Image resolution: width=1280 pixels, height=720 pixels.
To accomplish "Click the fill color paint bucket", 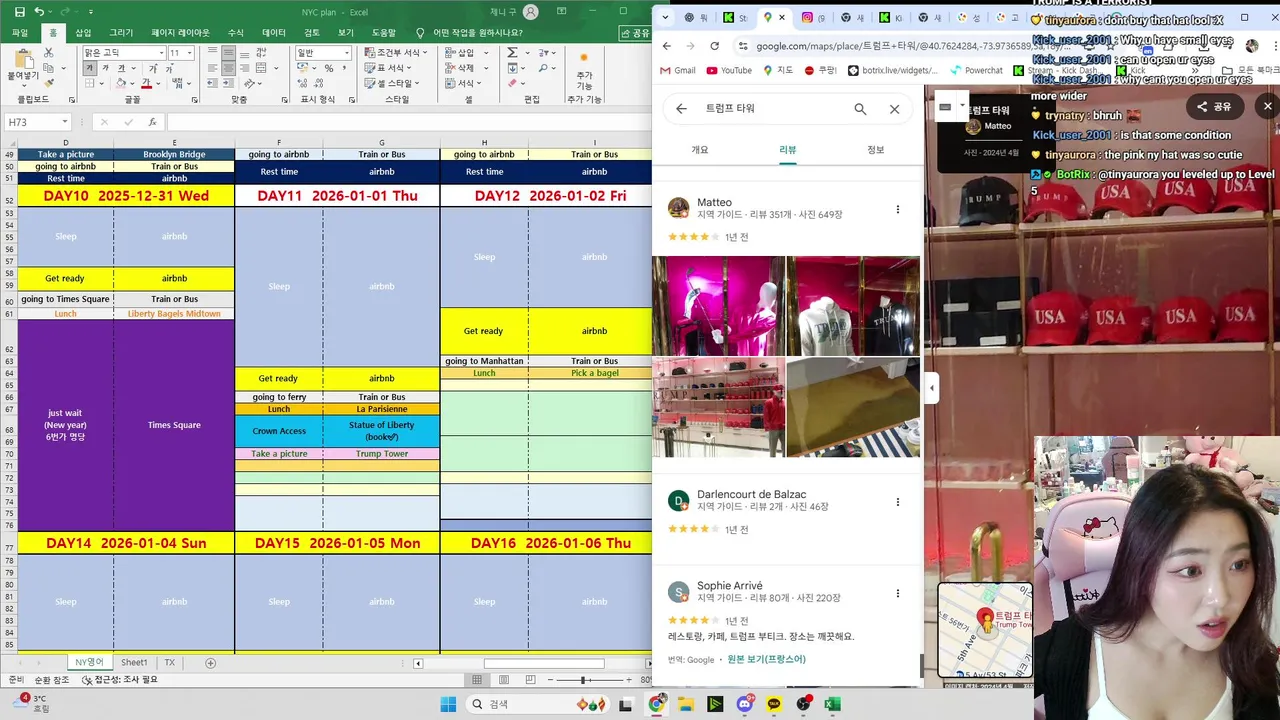I will 120,83.
